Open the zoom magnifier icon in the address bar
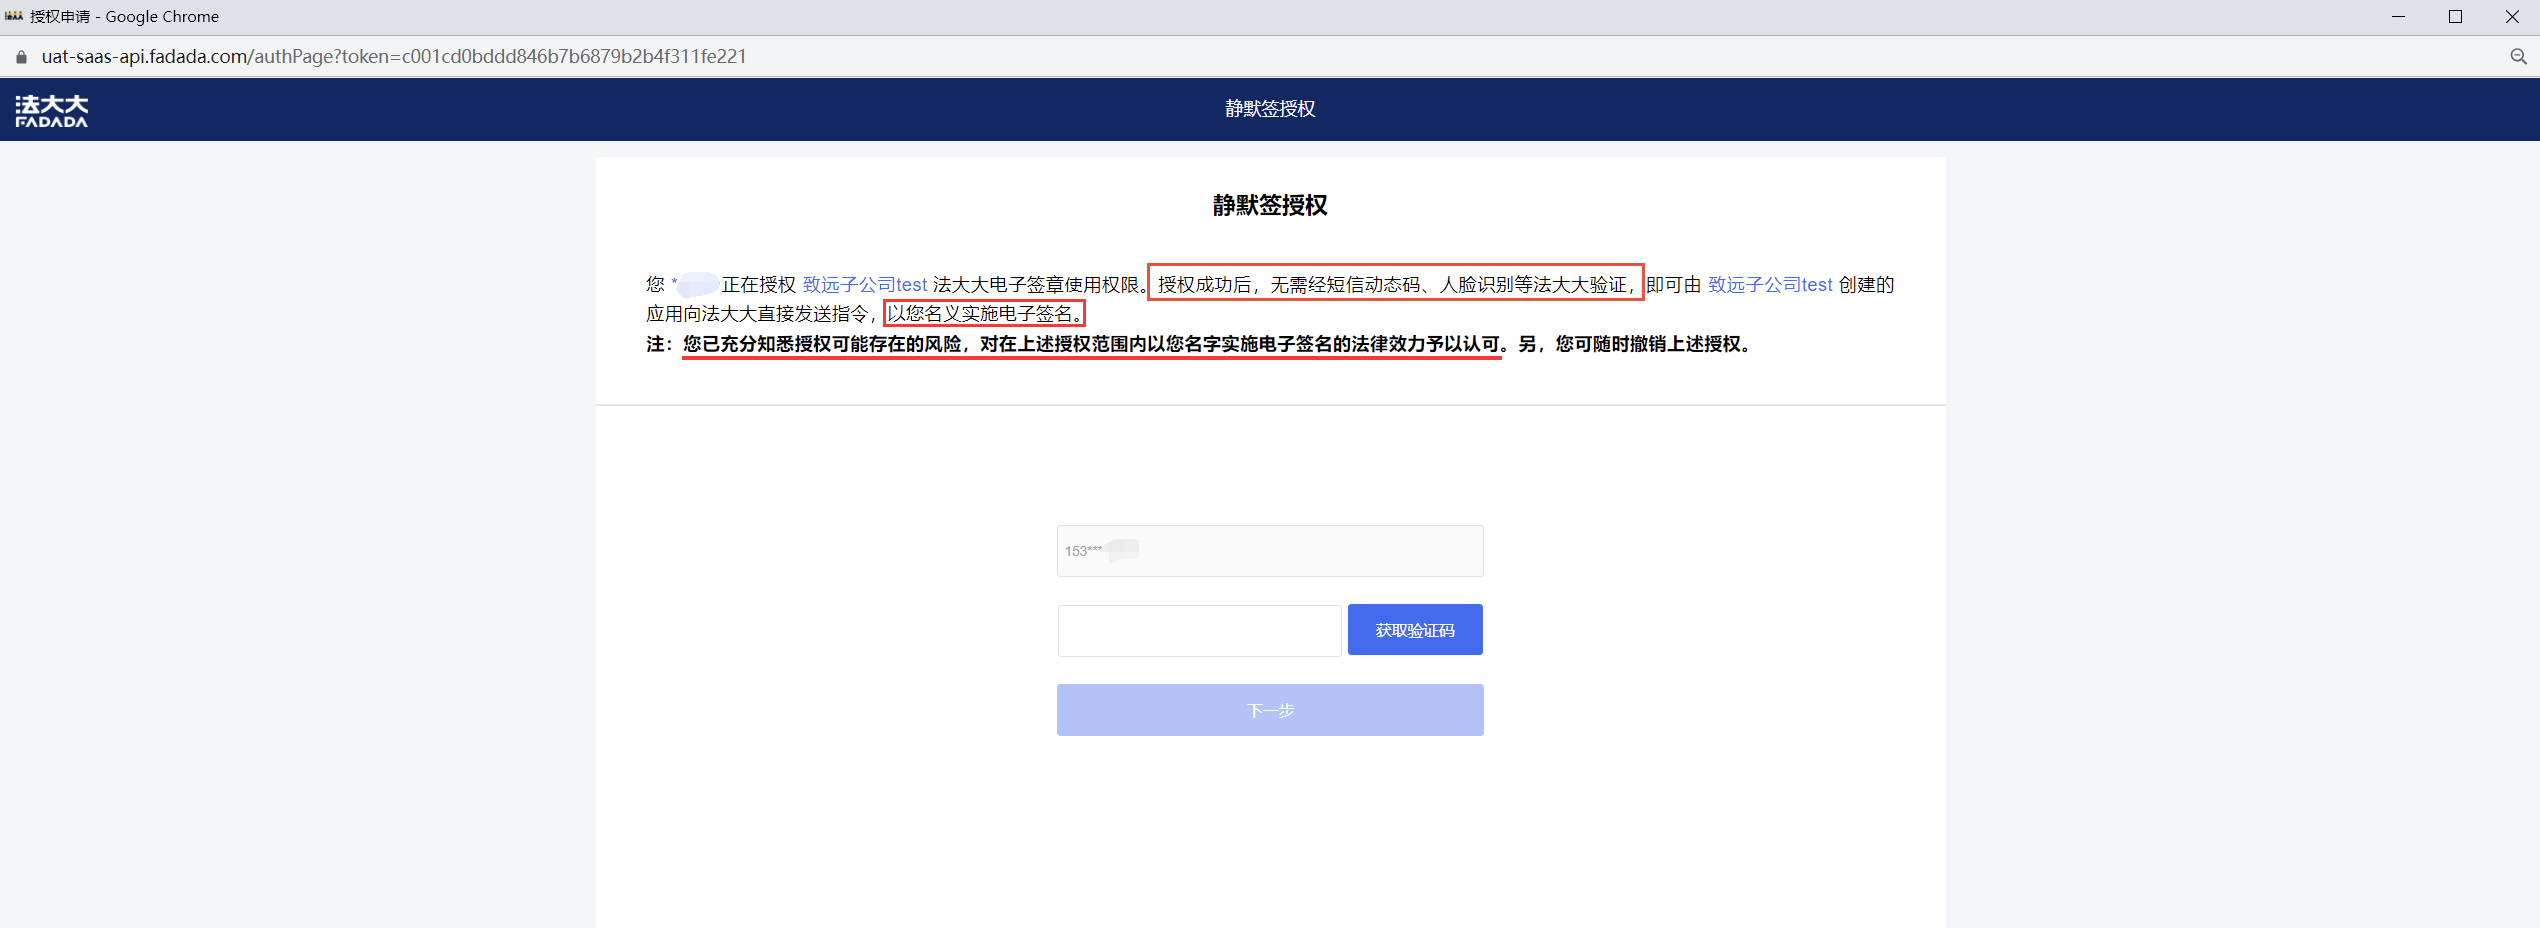This screenshot has height=928, width=2540. [2518, 57]
